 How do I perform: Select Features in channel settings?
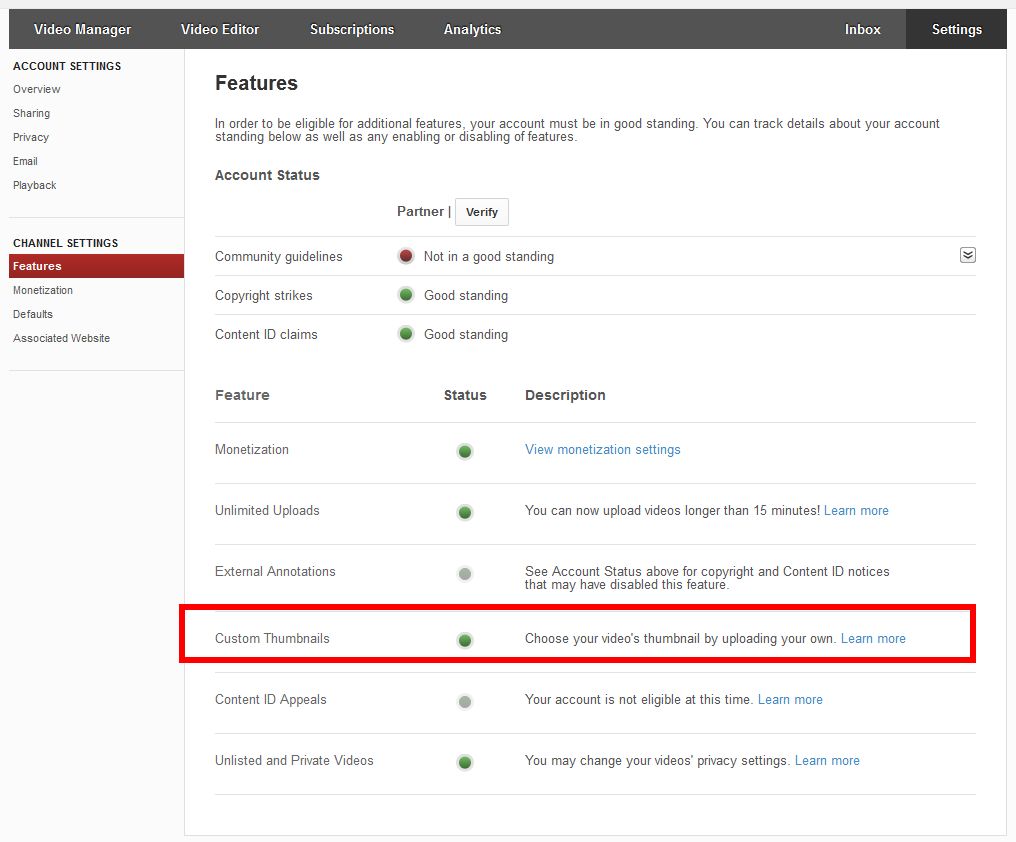pos(97,266)
